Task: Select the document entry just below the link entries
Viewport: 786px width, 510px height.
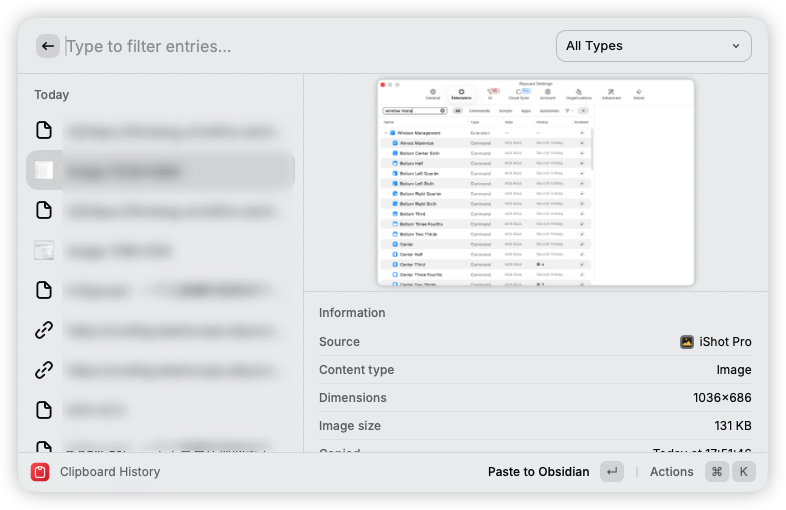Action: pyautogui.click(x=160, y=410)
